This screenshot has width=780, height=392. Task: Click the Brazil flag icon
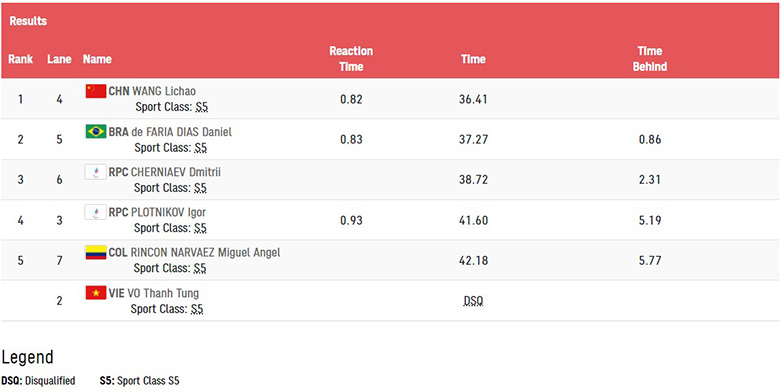[x=96, y=131]
